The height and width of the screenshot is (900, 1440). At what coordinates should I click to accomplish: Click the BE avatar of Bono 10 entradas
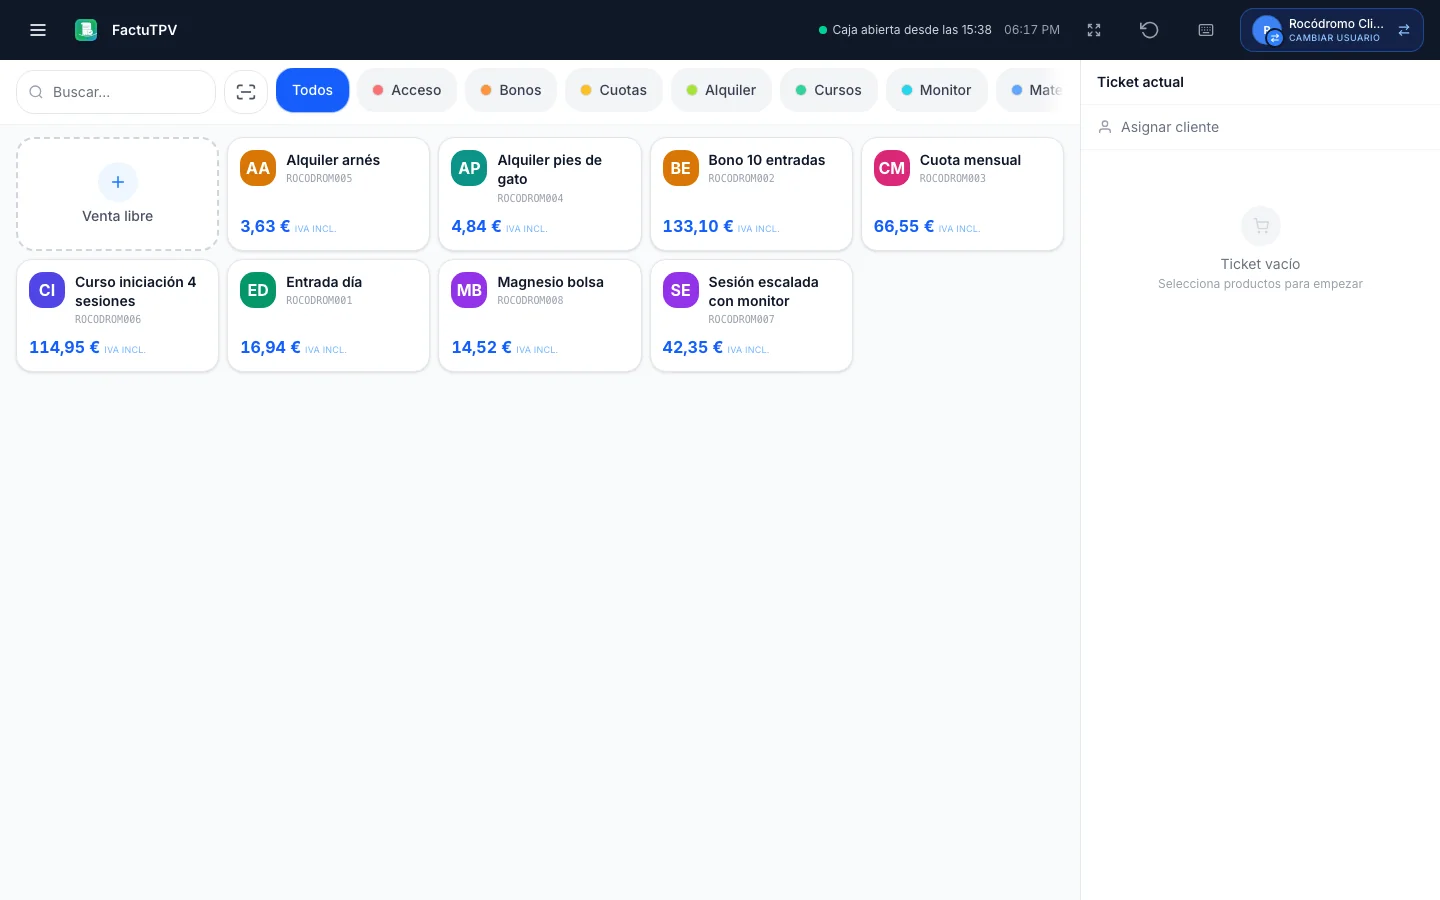pos(681,168)
